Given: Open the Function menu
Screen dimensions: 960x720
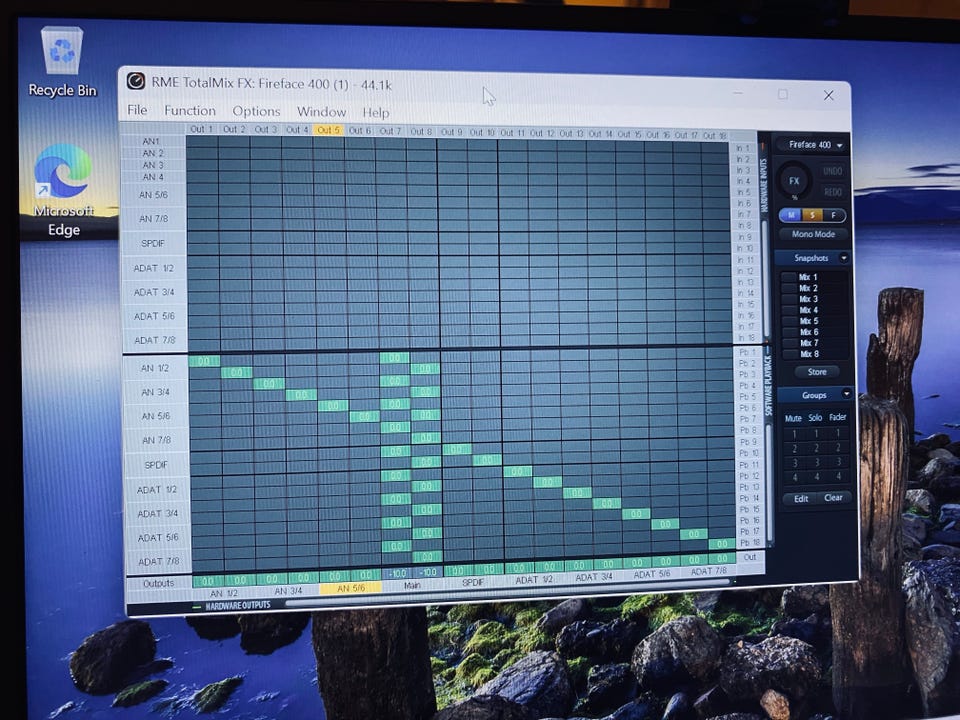Looking at the screenshot, I should [190, 111].
